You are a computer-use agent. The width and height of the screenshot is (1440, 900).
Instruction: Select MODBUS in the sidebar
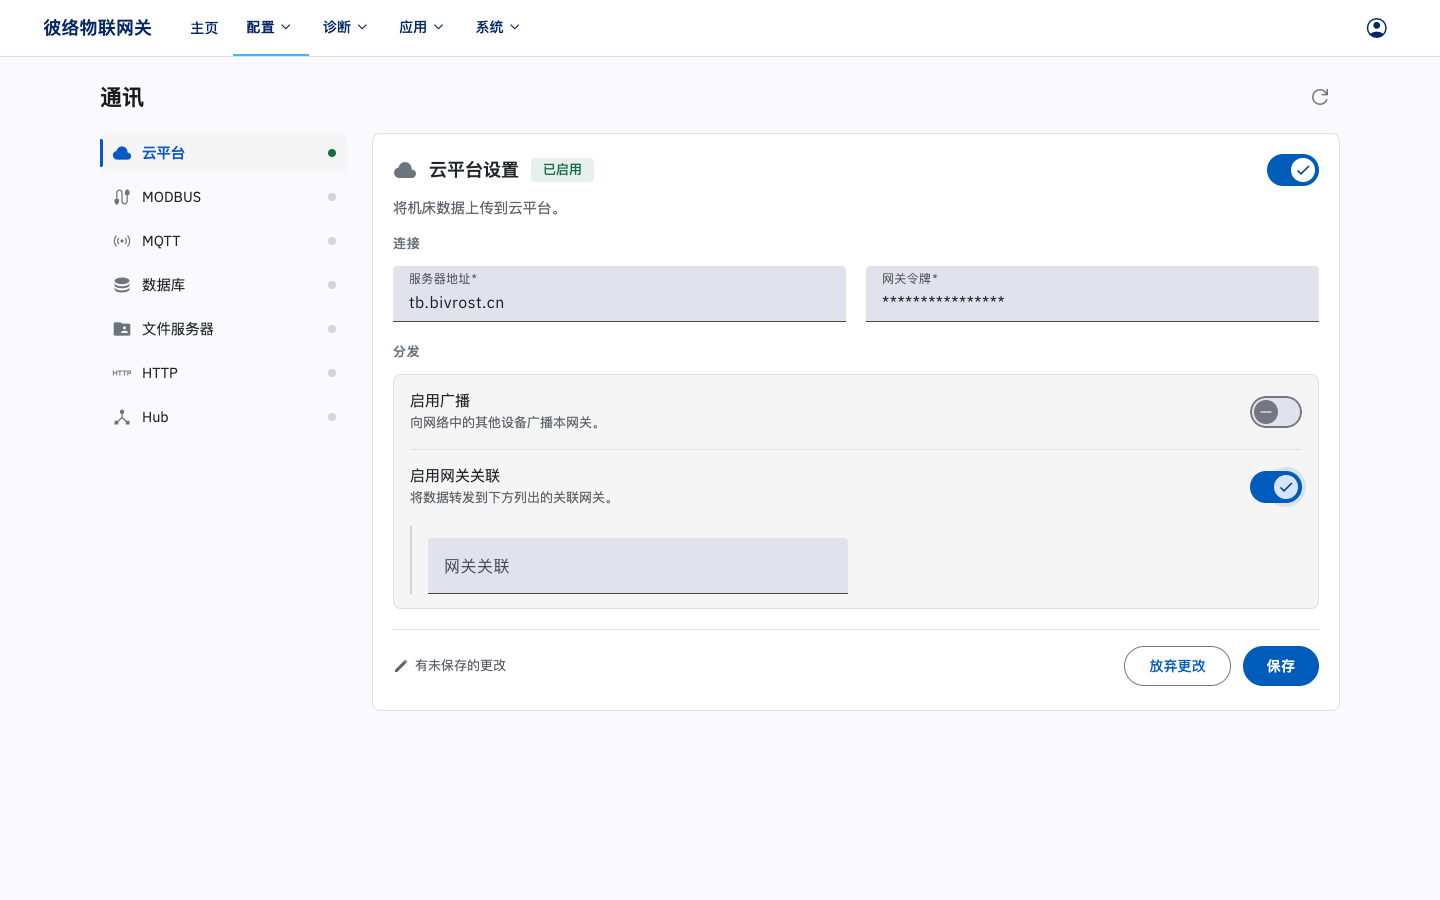point(224,197)
